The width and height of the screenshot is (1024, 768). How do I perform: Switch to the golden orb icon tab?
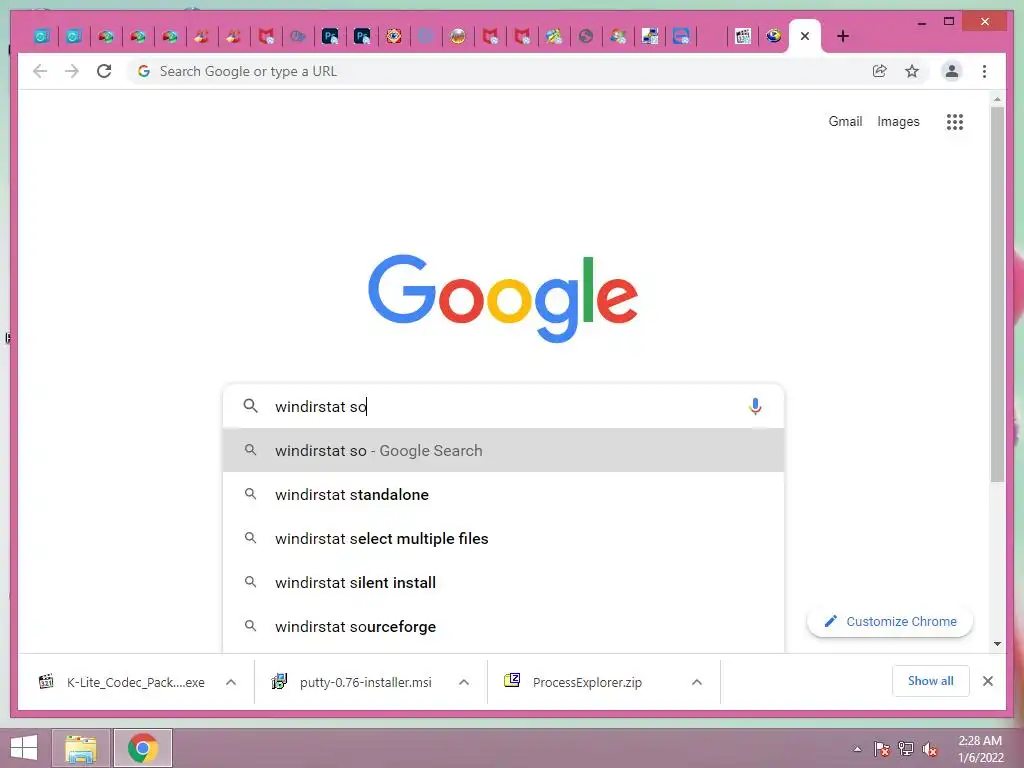pyautogui.click(x=457, y=36)
